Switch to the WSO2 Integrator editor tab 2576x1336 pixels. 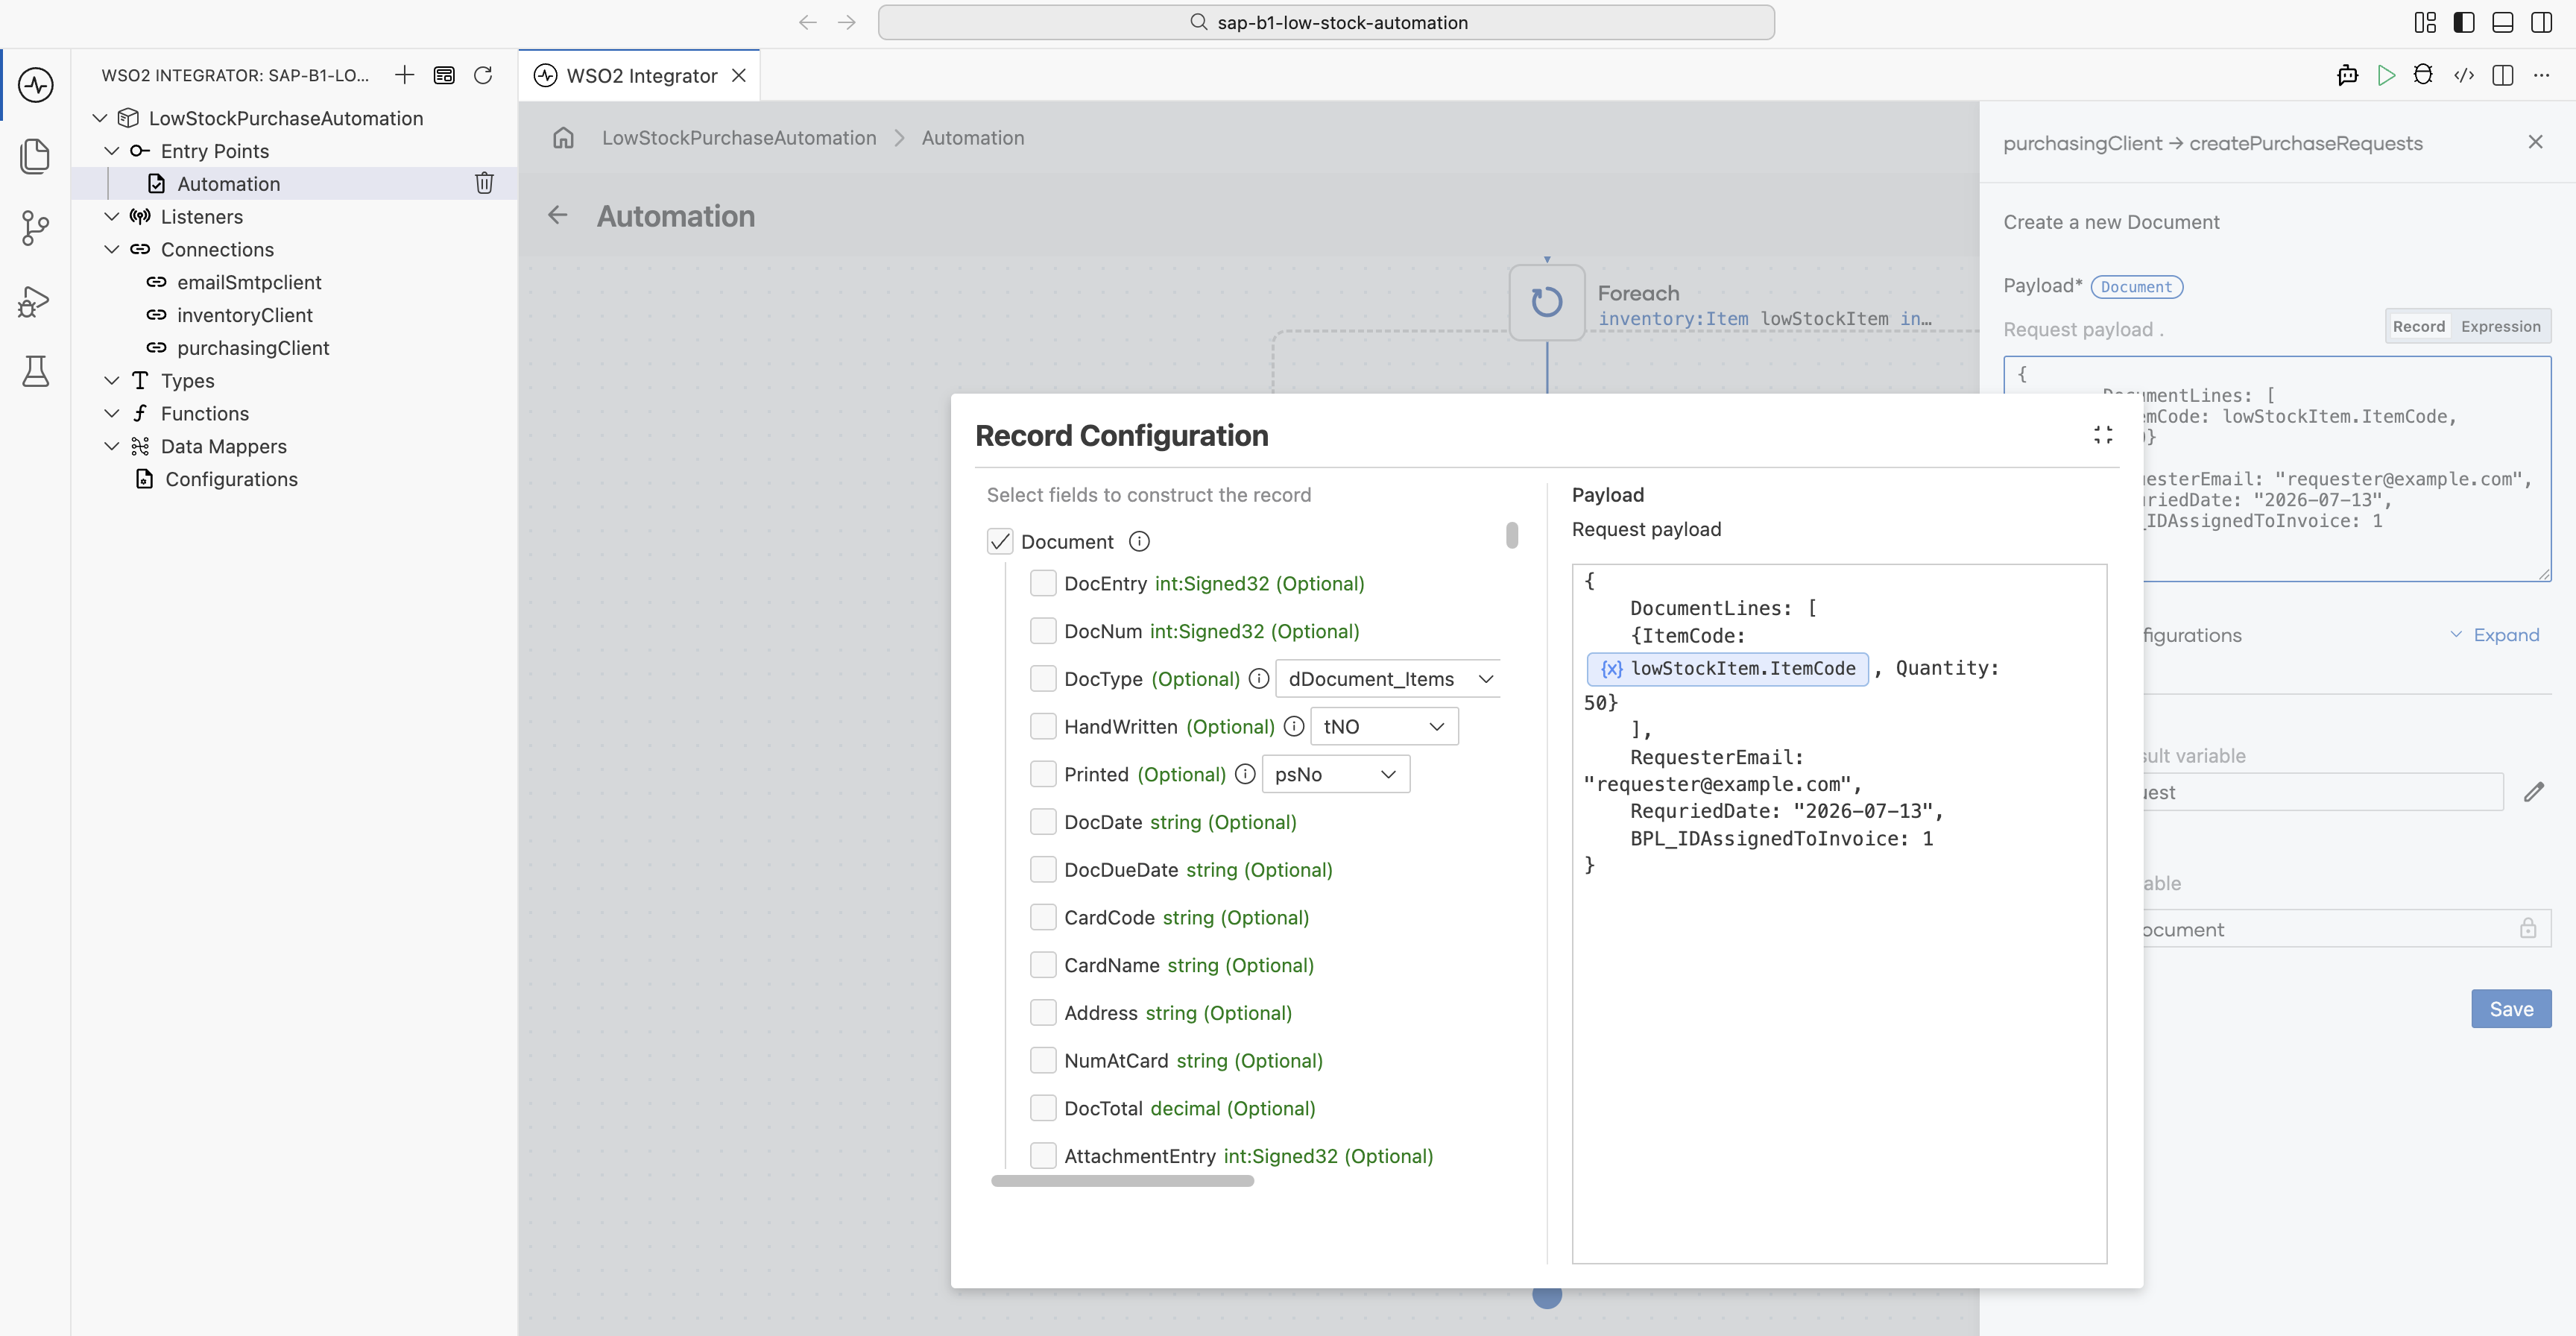click(641, 76)
